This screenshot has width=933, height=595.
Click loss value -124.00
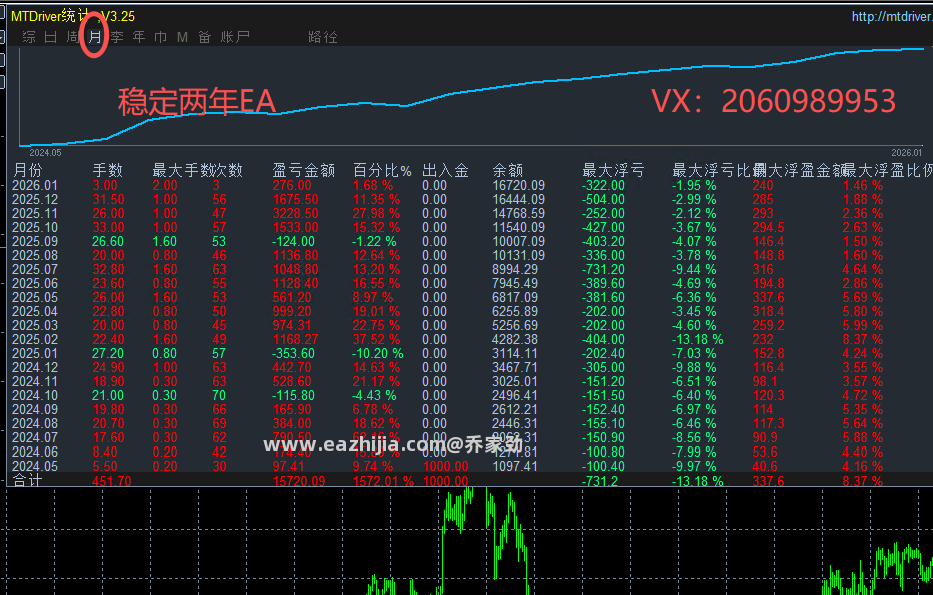[x=293, y=242]
